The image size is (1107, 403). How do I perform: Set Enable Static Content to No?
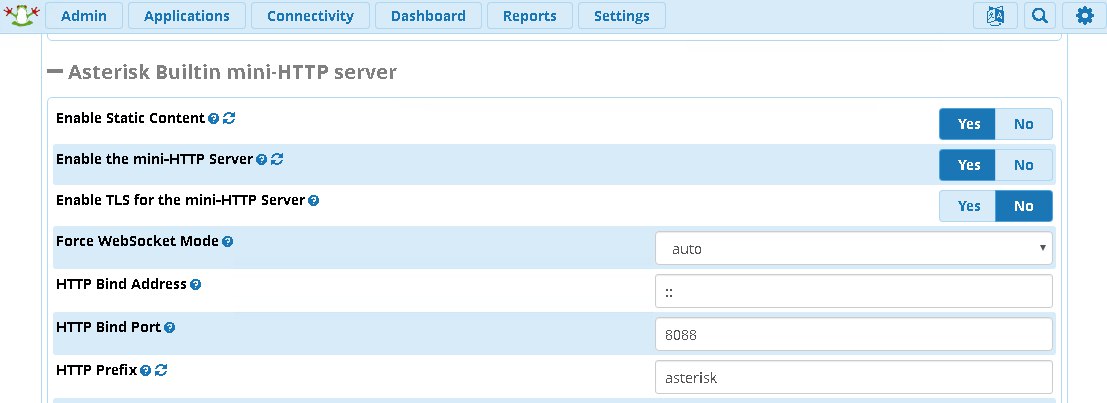[1024, 124]
